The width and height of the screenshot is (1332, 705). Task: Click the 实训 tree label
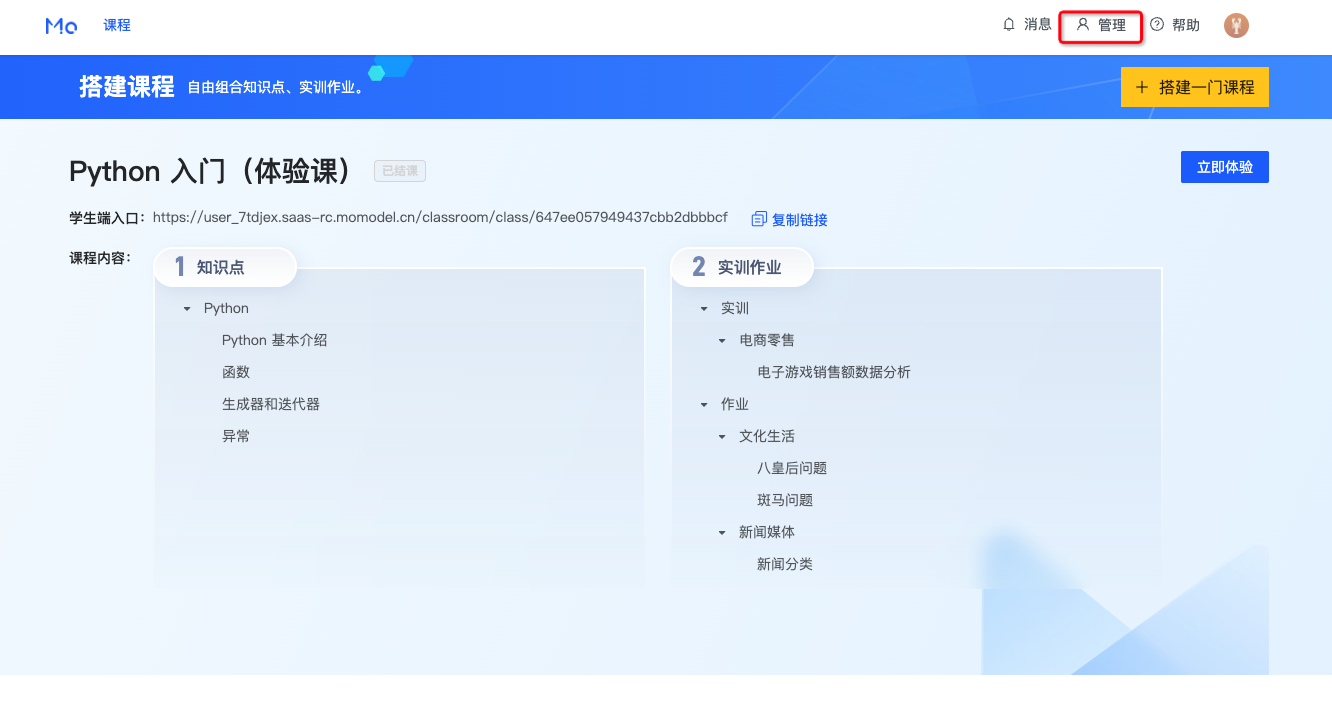click(x=735, y=308)
